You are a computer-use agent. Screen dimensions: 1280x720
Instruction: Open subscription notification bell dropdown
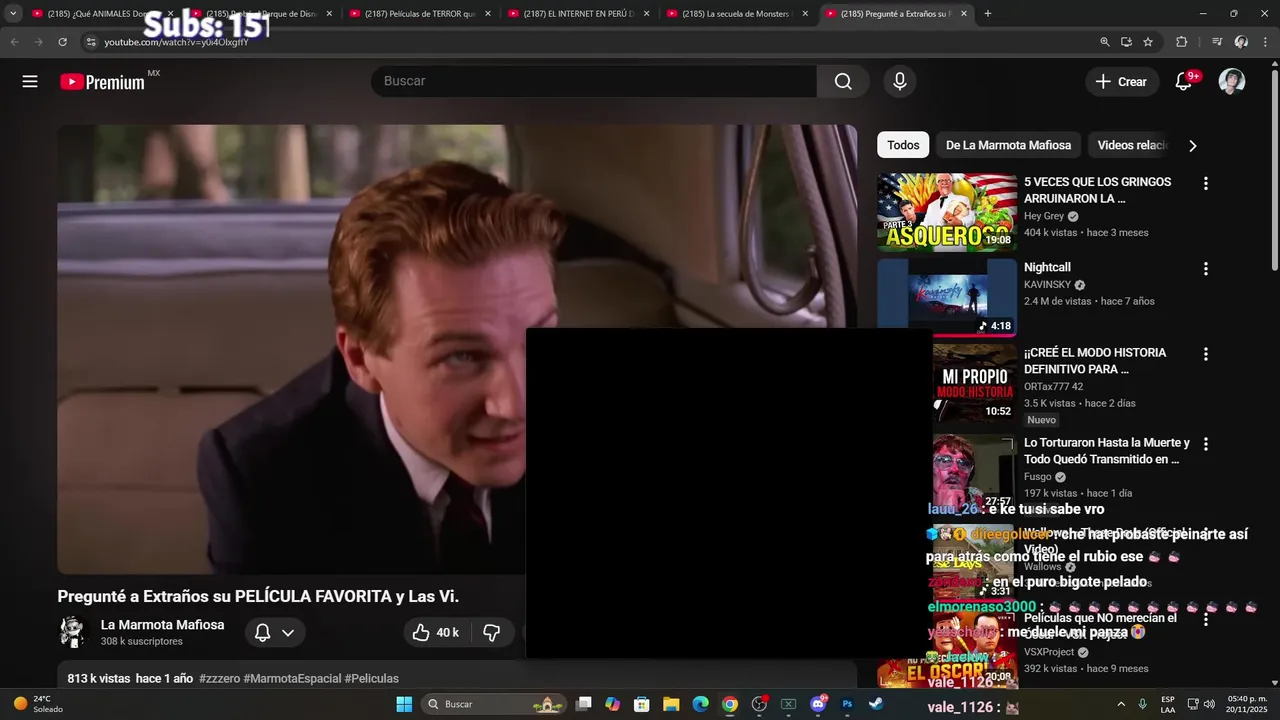click(274, 632)
